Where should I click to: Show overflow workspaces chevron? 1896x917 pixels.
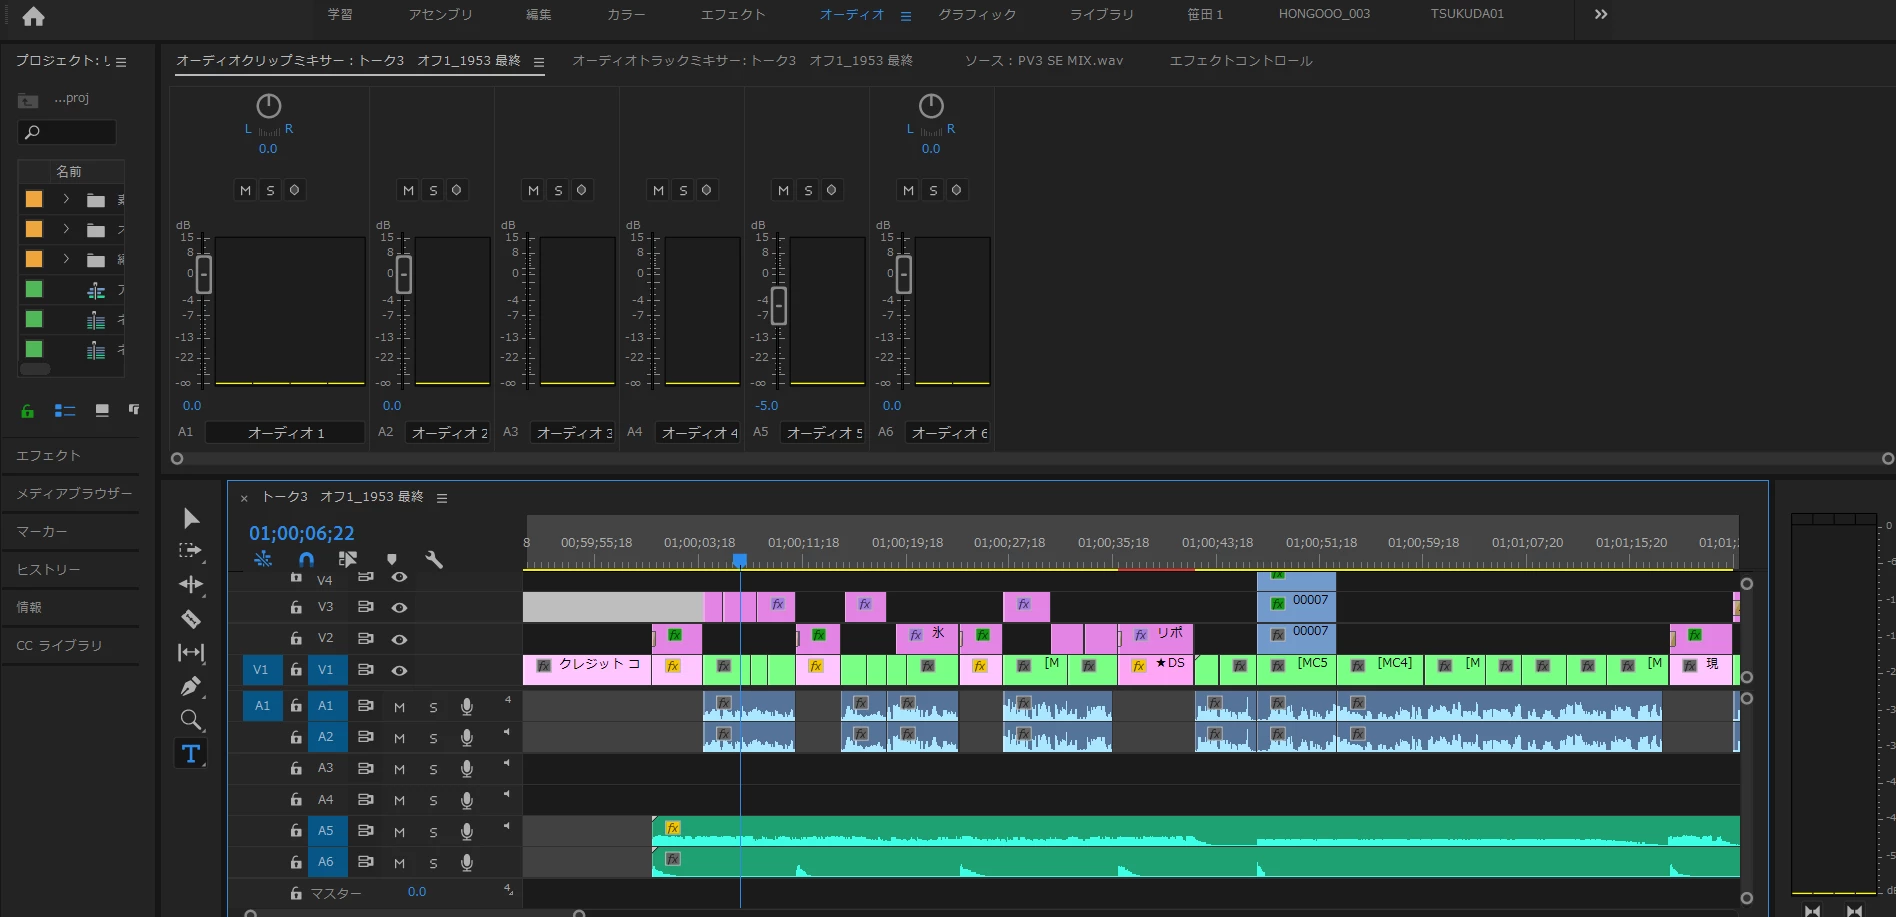point(1601,15)
